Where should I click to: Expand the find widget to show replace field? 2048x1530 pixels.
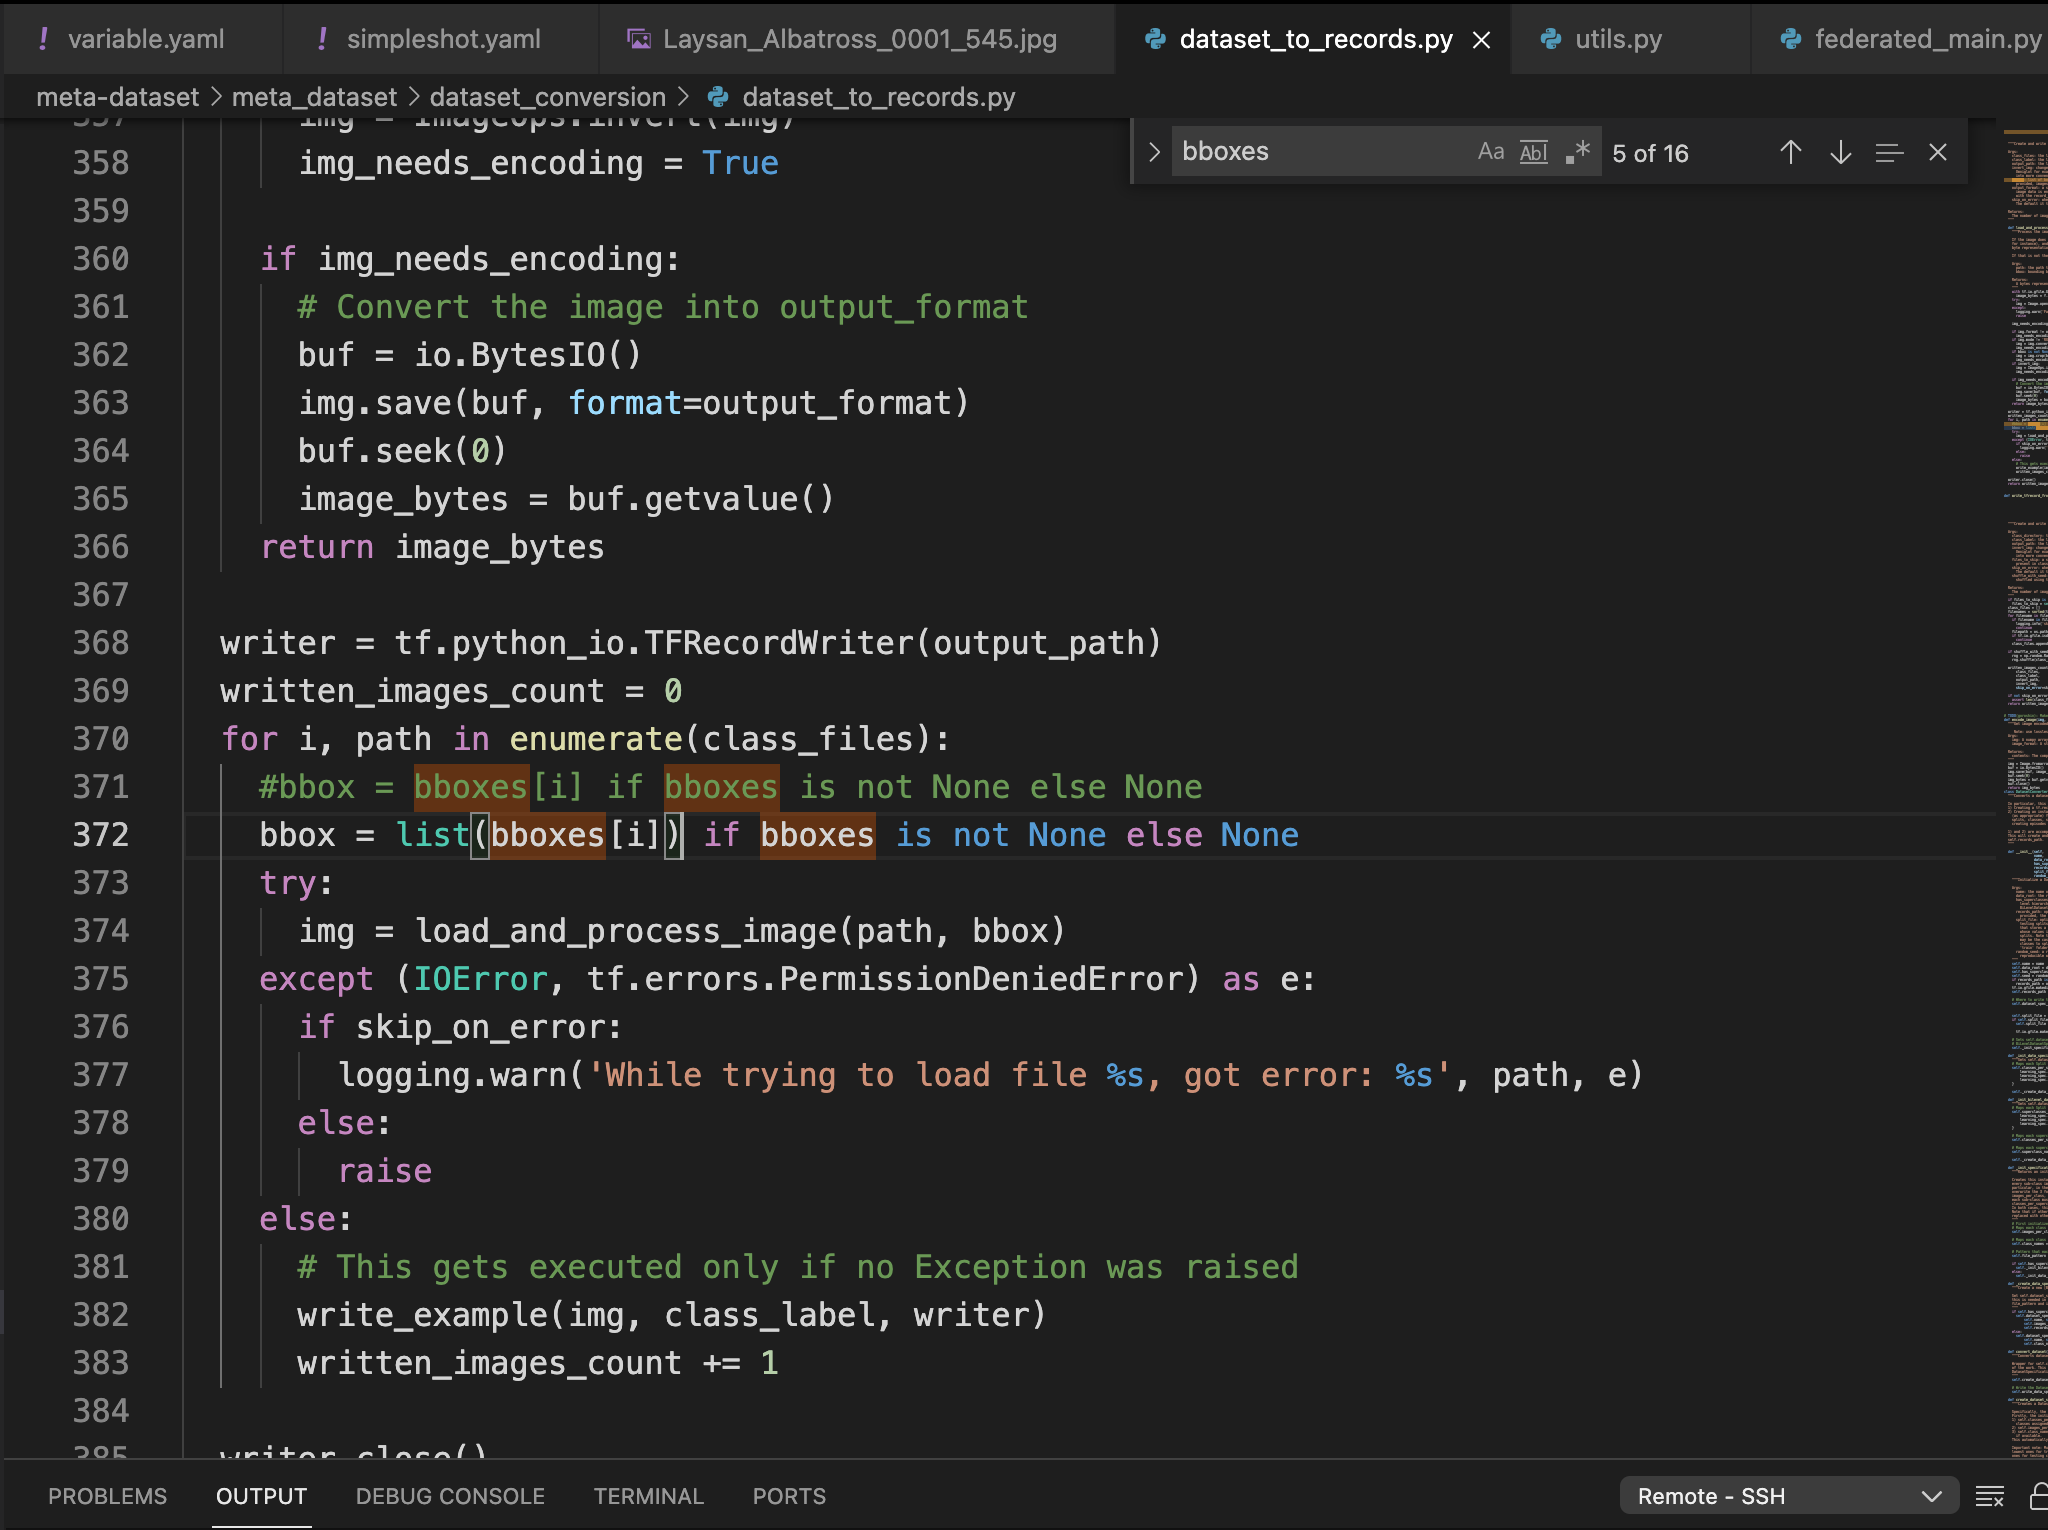tap(1155, 151)
